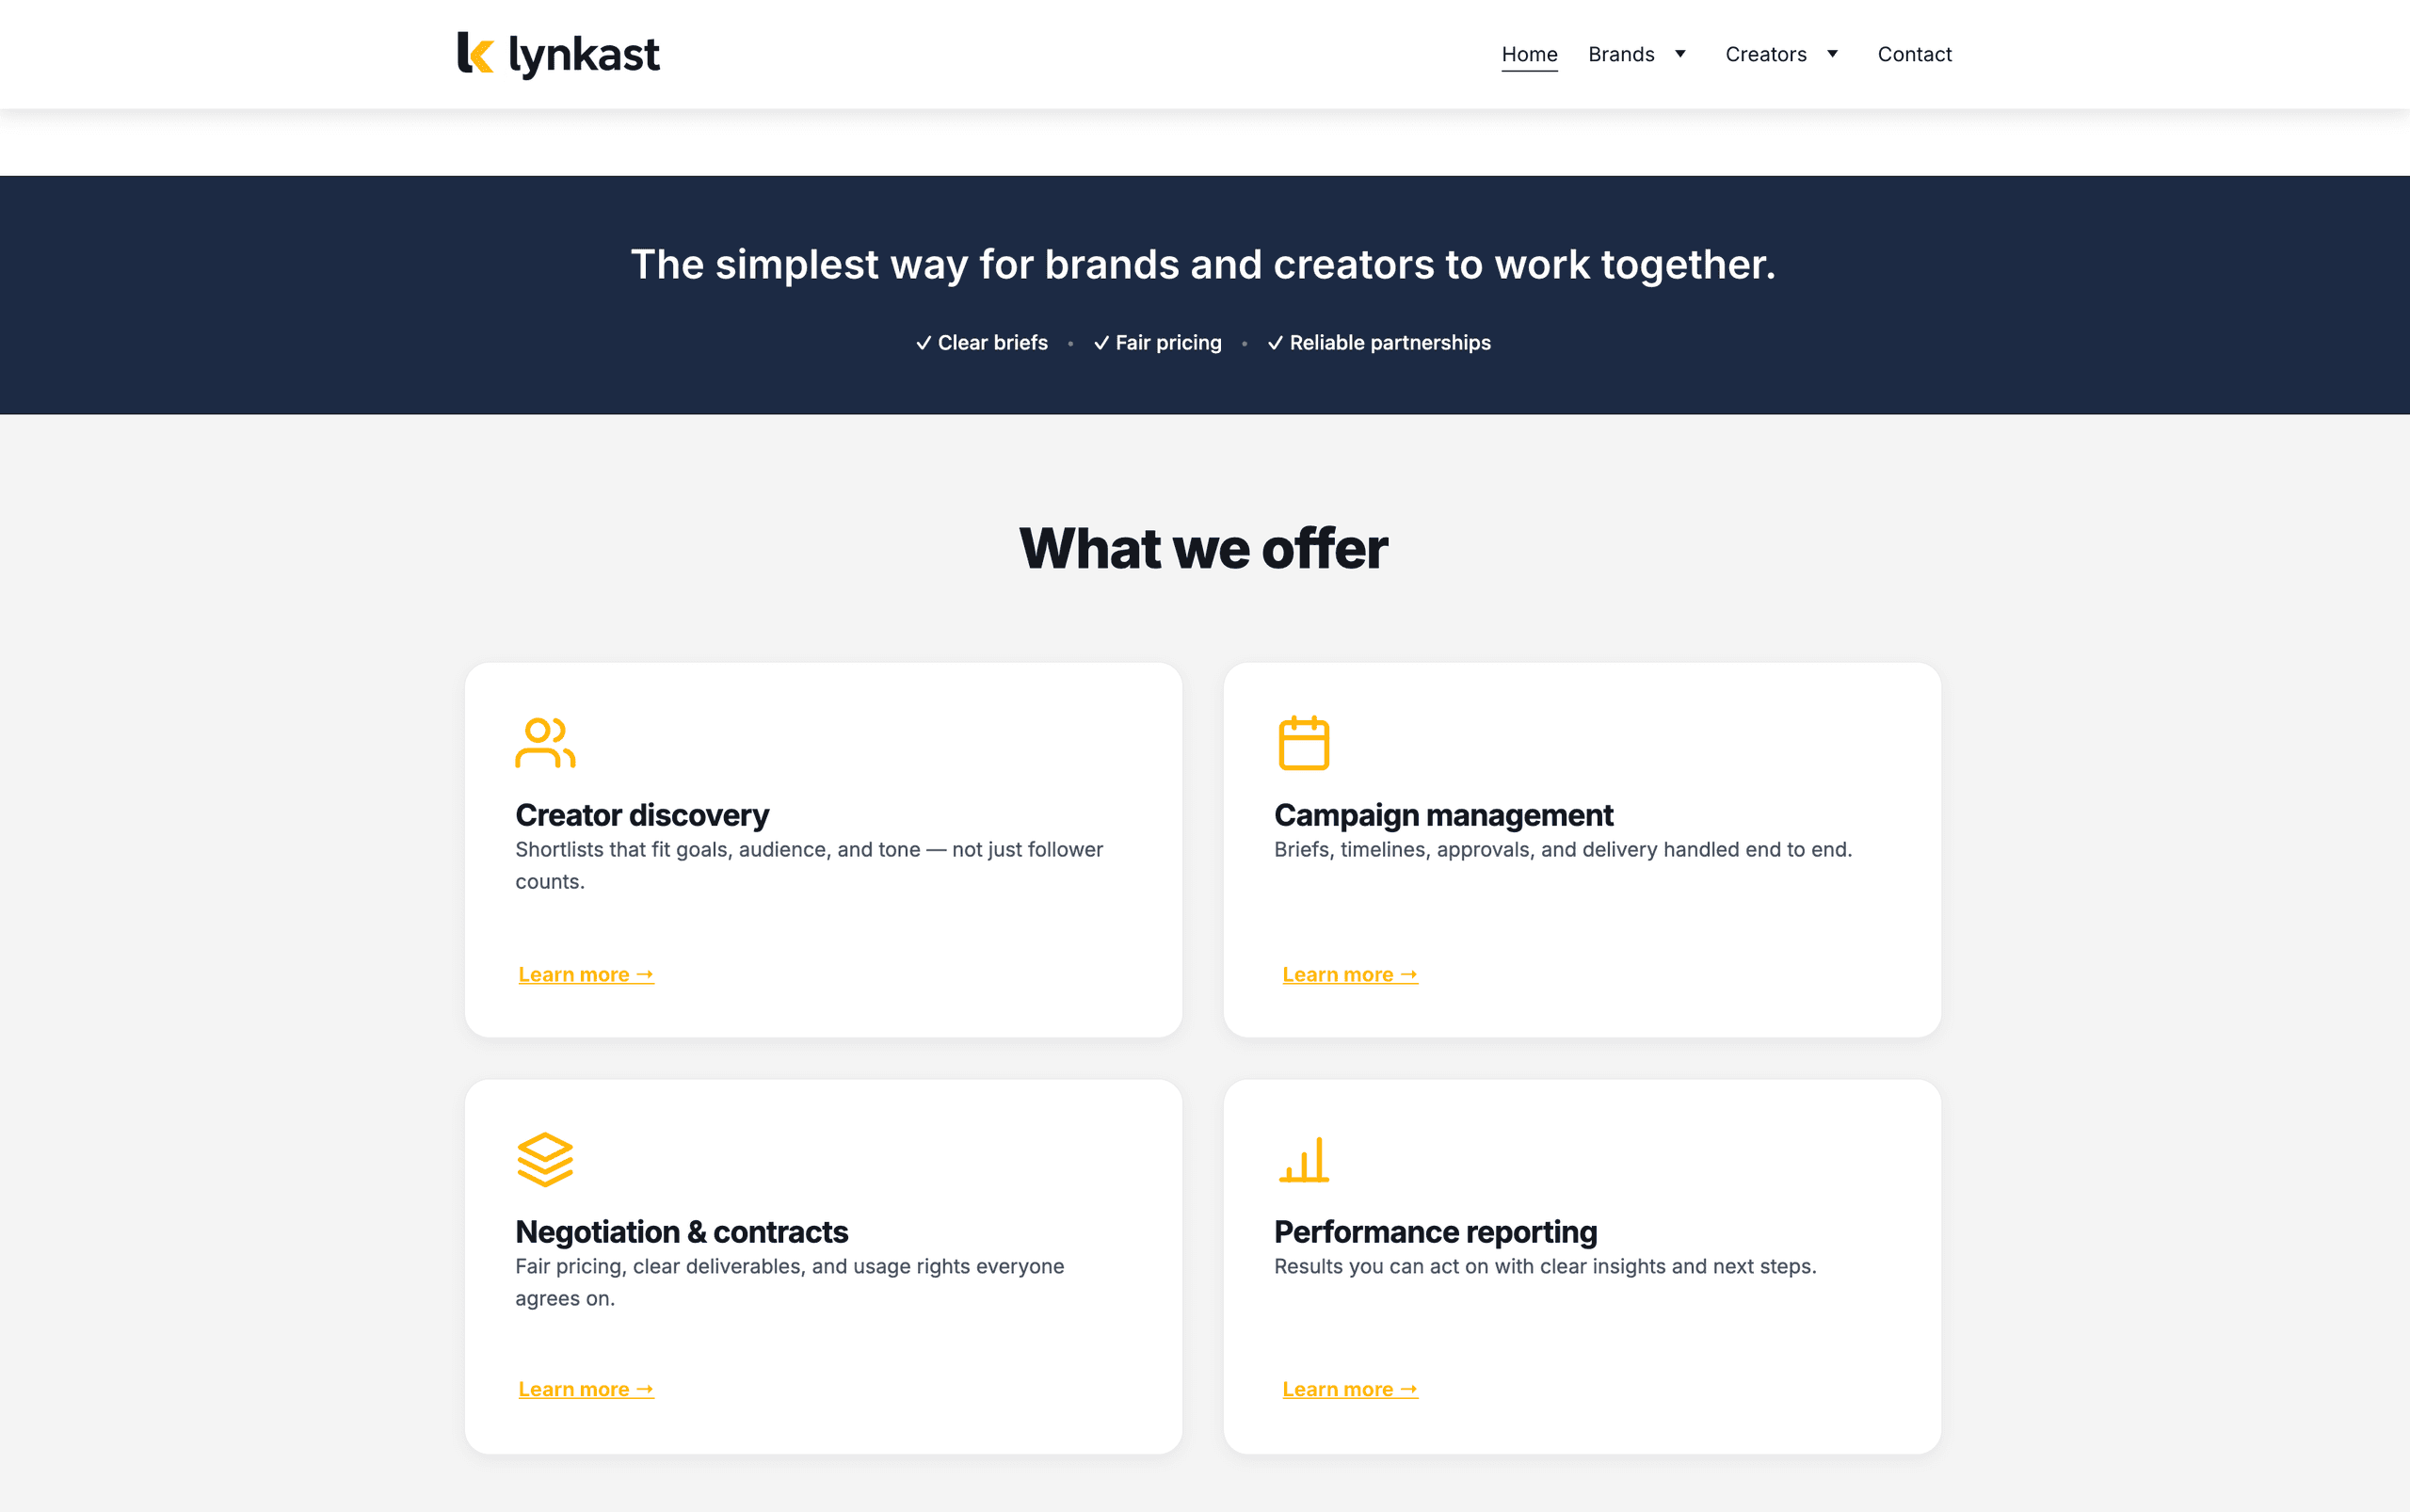The height and width of the screenshot is (1512, 2410).
Task: Click the Performance reporting bar chart icon
Action: [x=1304, y=1160]
